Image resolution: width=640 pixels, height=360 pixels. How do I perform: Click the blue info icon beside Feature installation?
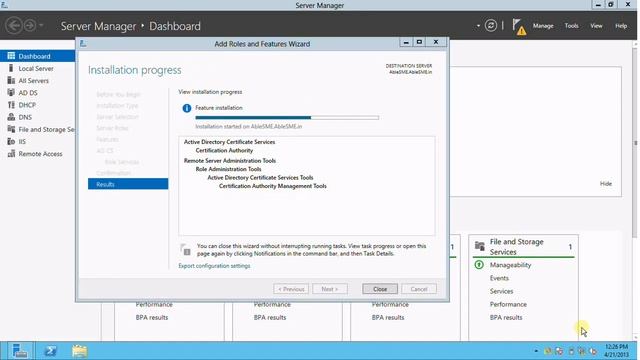[x=187, y=108]
